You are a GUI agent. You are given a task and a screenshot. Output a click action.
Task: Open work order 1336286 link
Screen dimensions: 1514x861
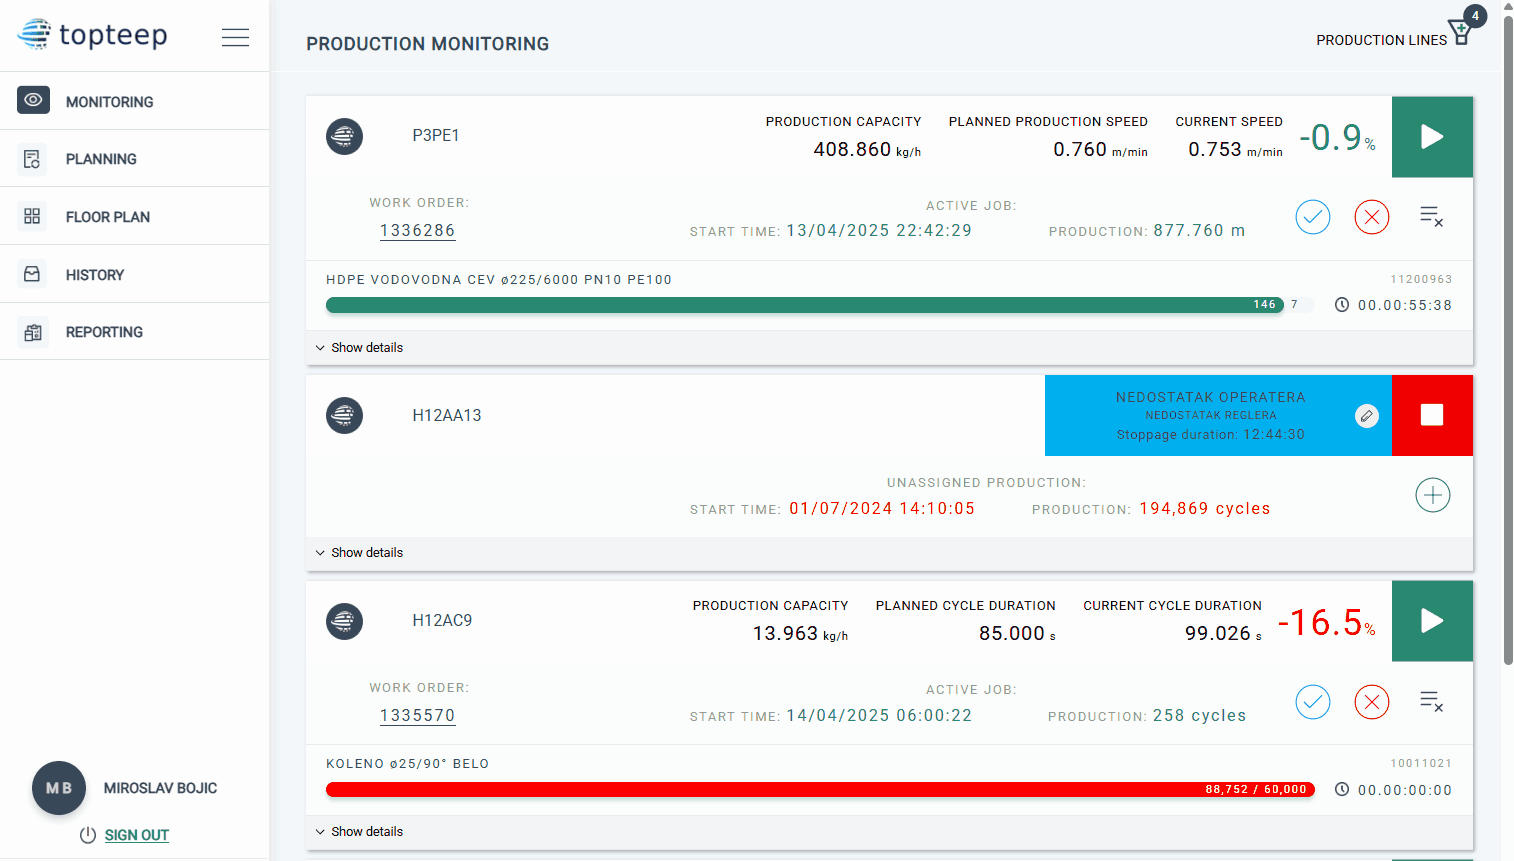coord(417,231)
